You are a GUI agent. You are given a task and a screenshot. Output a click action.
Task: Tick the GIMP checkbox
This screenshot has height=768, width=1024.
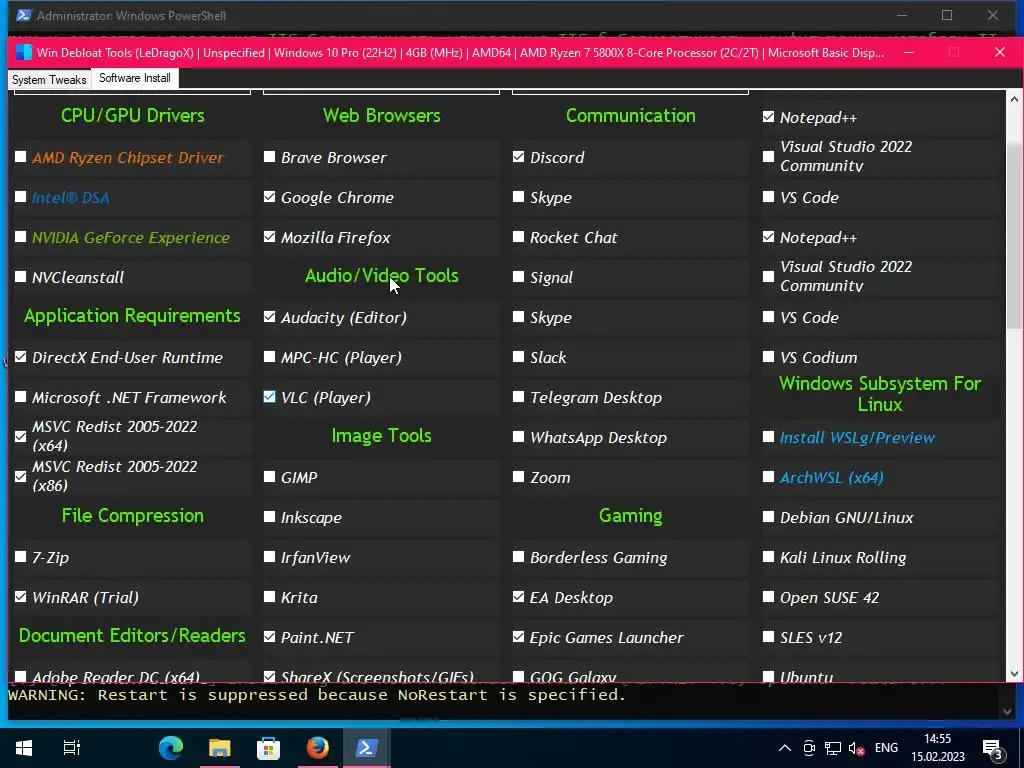[269, 477]
